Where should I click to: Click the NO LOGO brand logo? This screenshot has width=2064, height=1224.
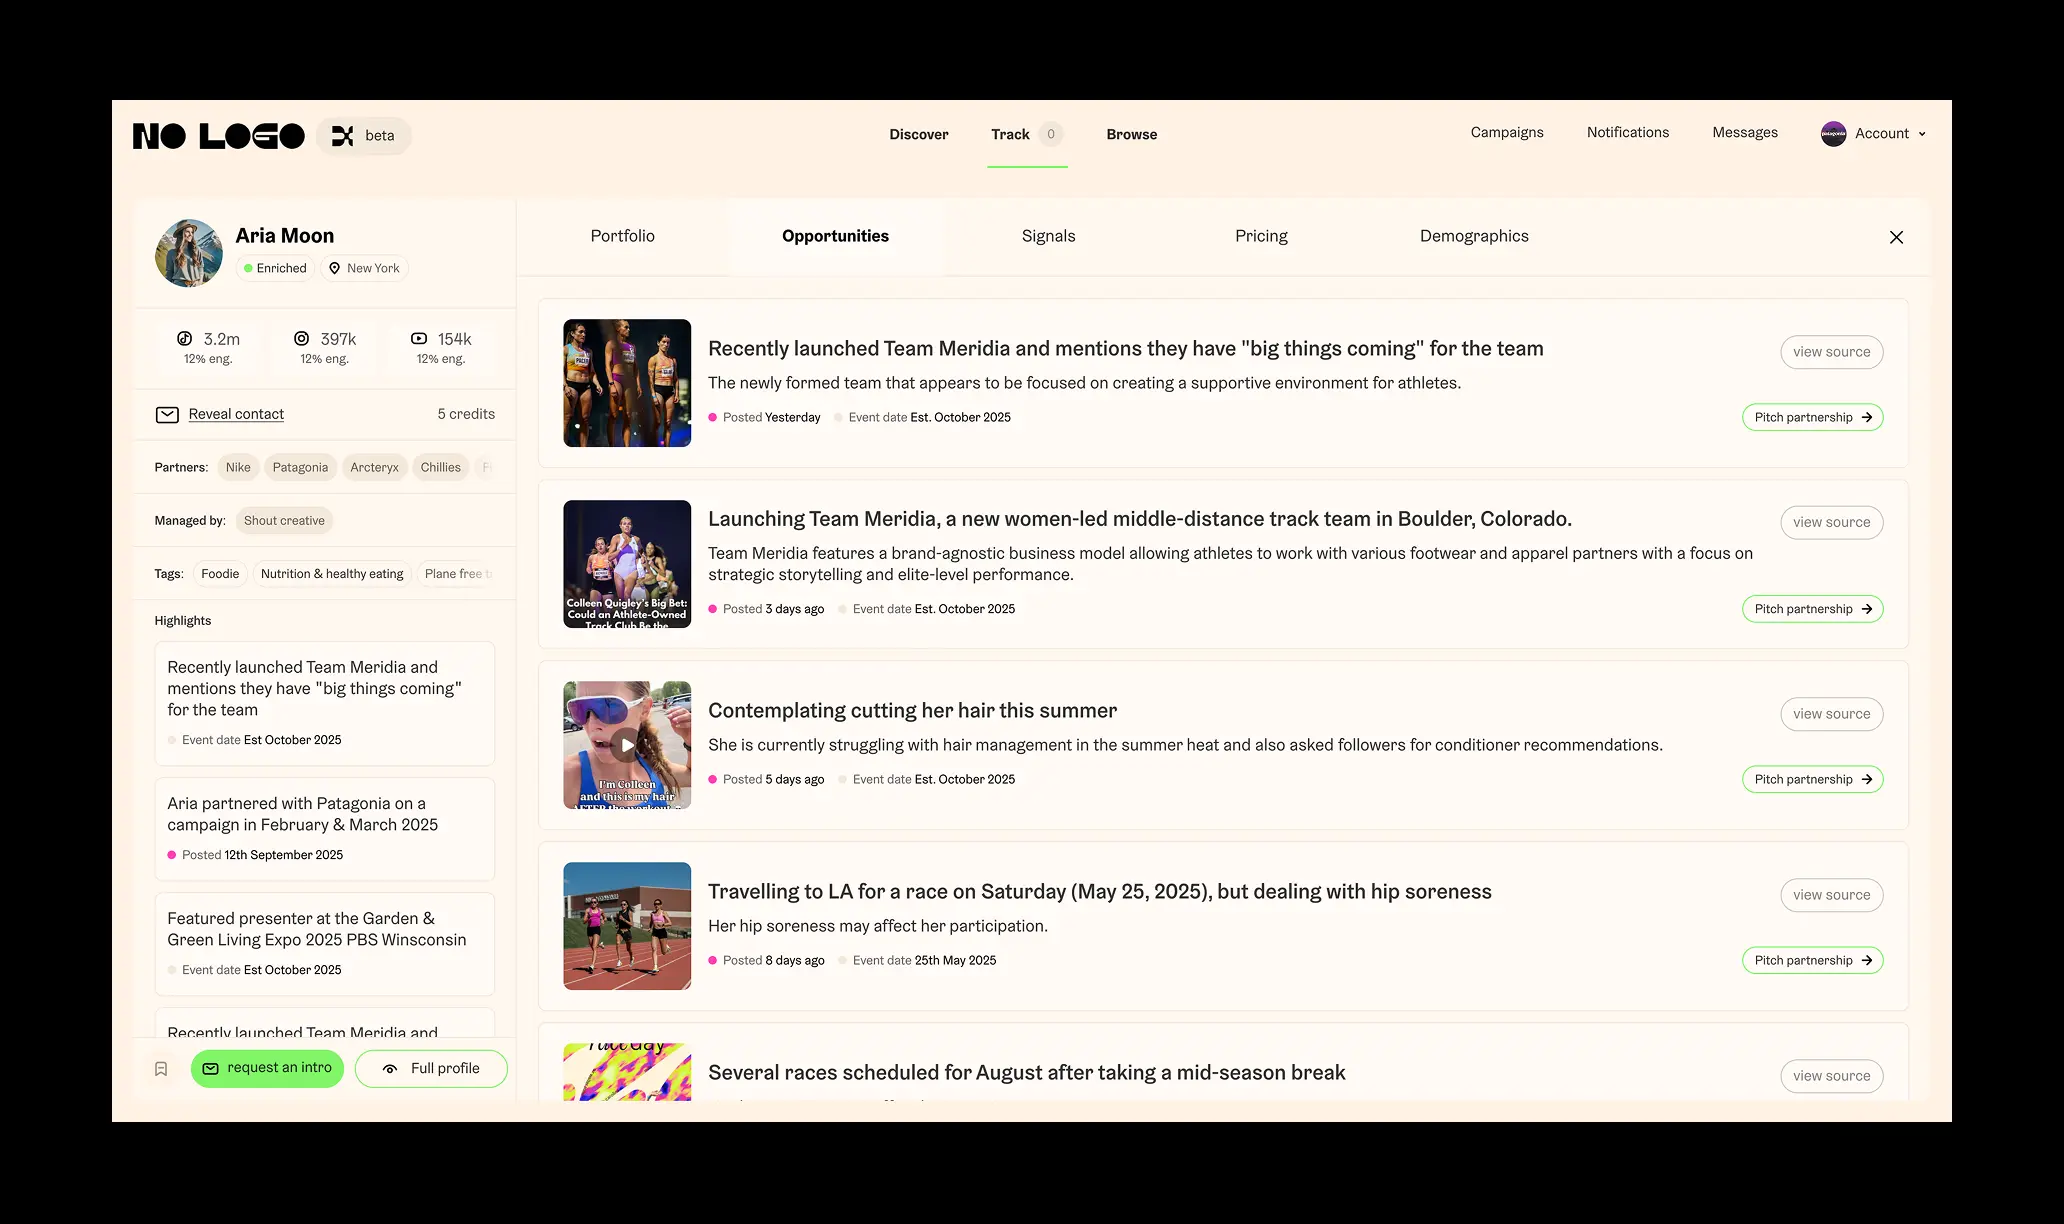point(218,136)
